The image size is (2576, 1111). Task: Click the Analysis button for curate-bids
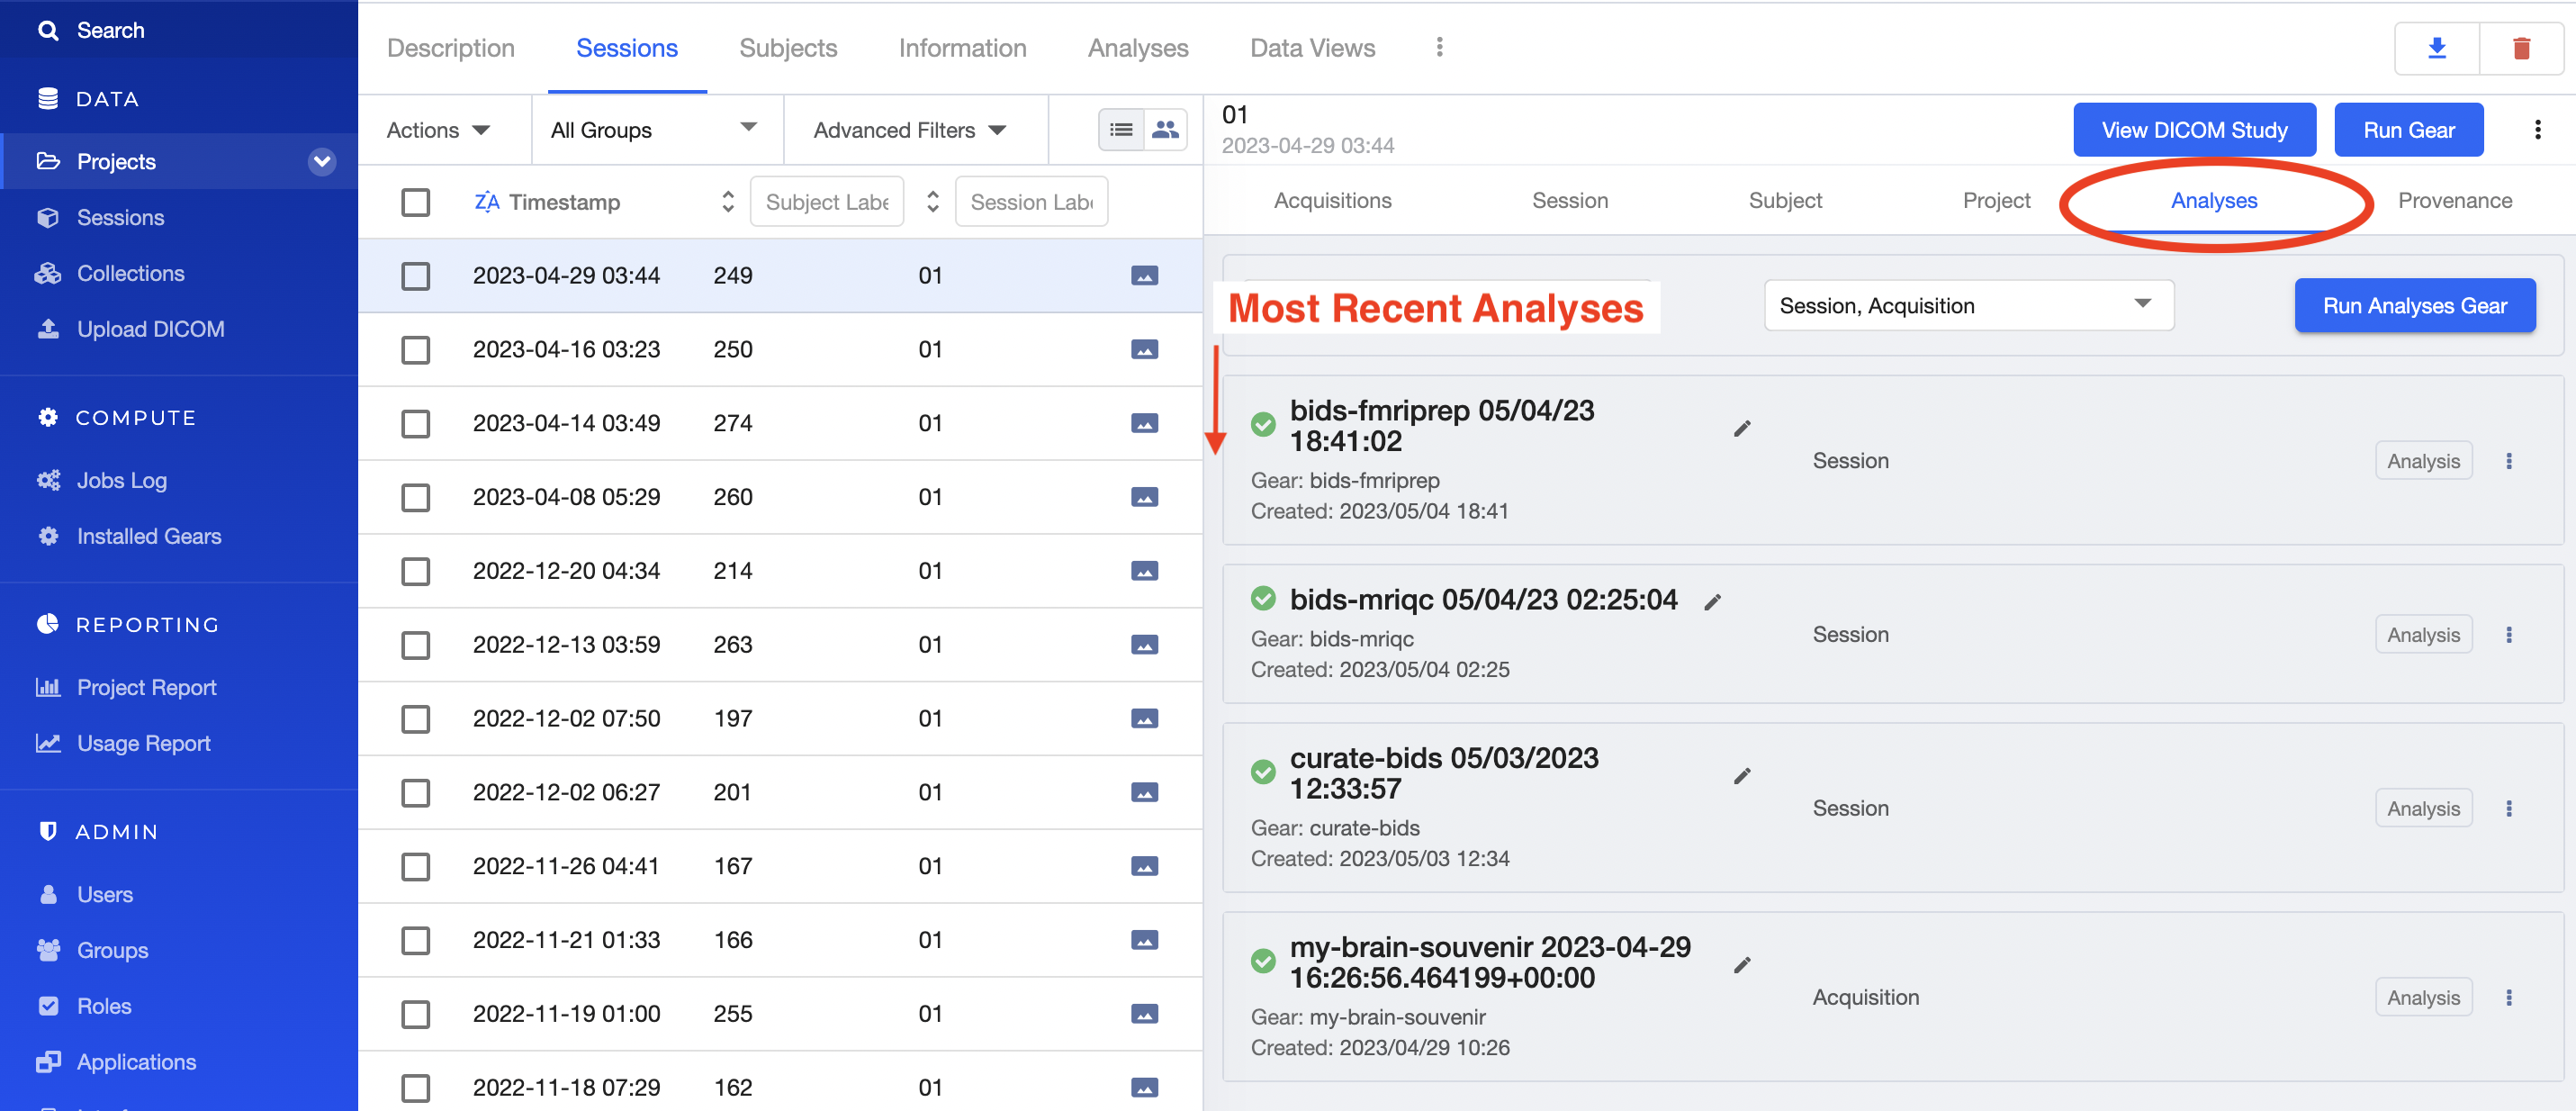pyautogui.click(x=2423, y=808)
